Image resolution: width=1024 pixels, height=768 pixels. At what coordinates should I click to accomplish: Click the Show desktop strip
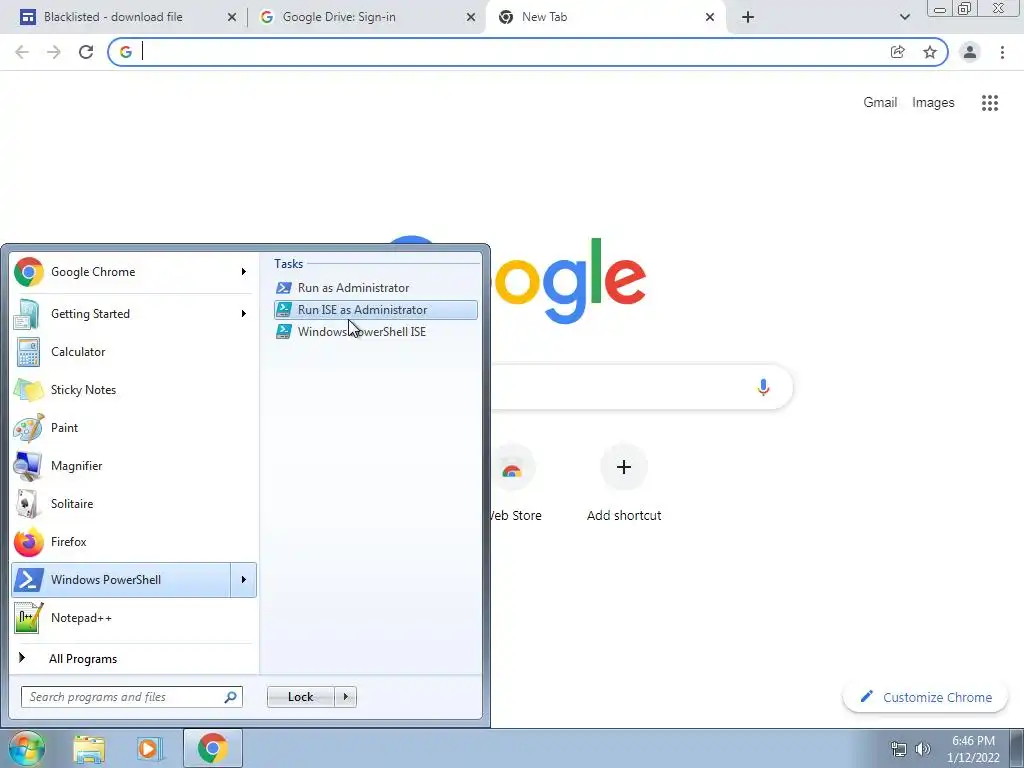[x=1017, y=748]
